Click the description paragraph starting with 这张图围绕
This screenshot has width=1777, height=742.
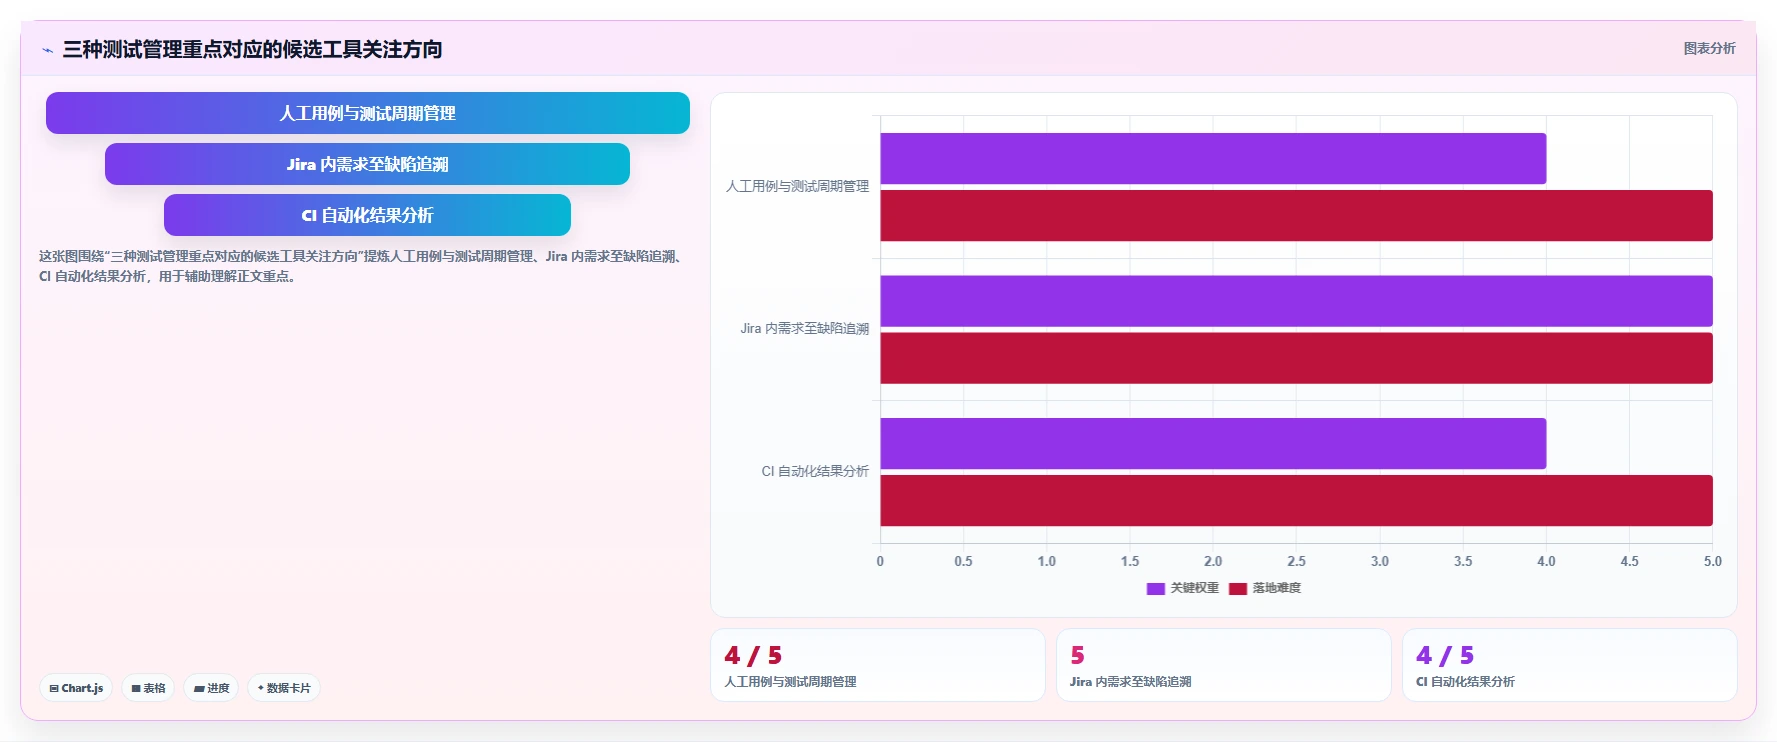point(362,266)
